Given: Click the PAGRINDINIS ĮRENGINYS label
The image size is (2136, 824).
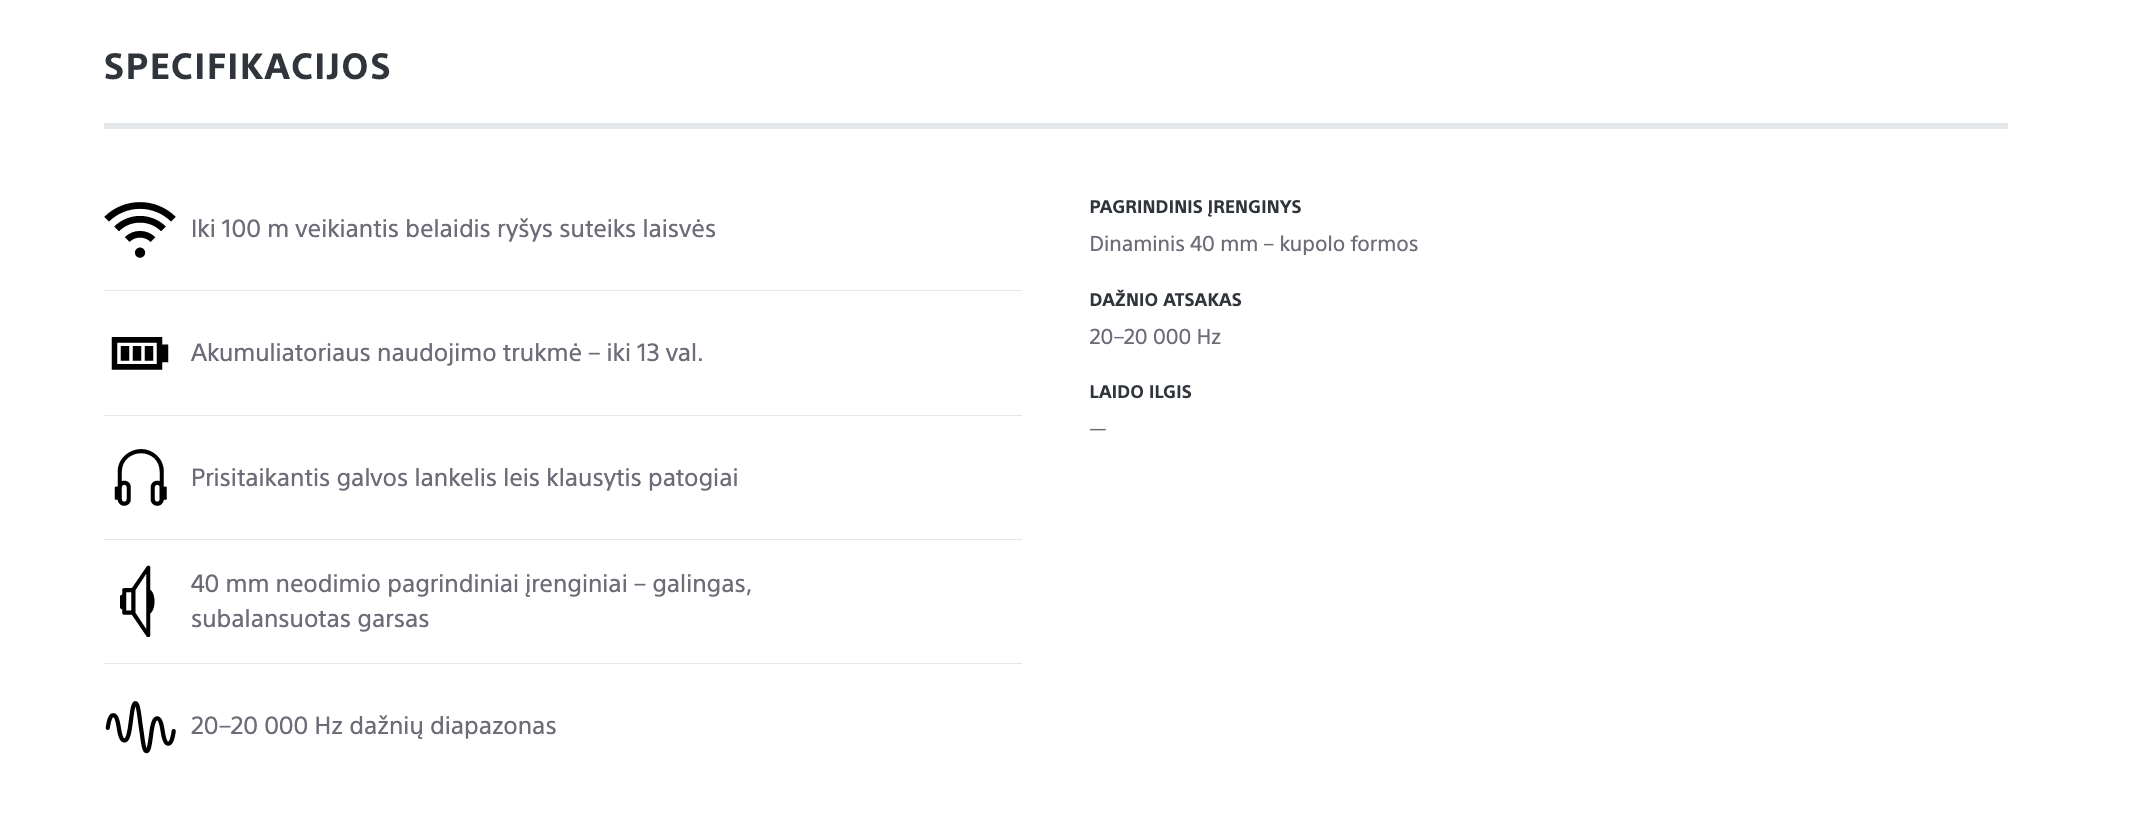Looking at the screenshot, I should (1195, 207).
